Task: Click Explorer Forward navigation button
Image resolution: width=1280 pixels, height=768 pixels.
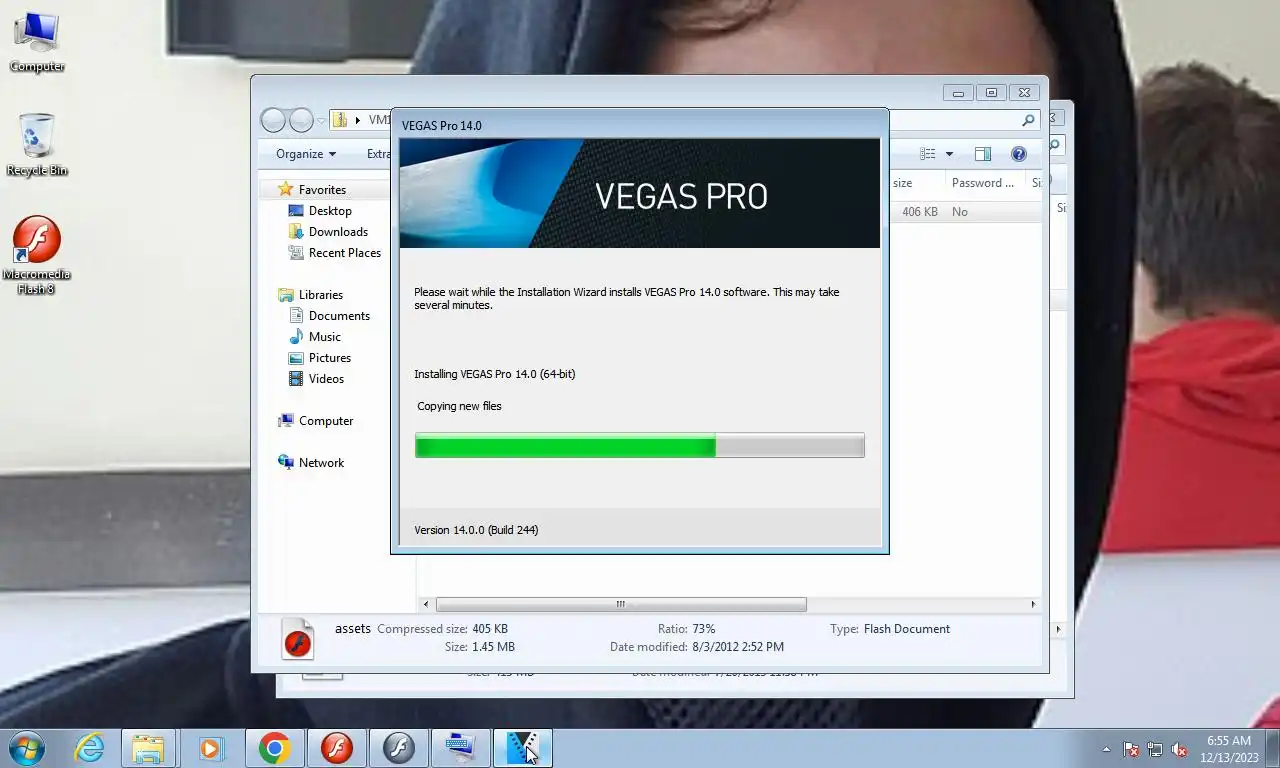Action: pyautogui.click(x=301, y=120)
